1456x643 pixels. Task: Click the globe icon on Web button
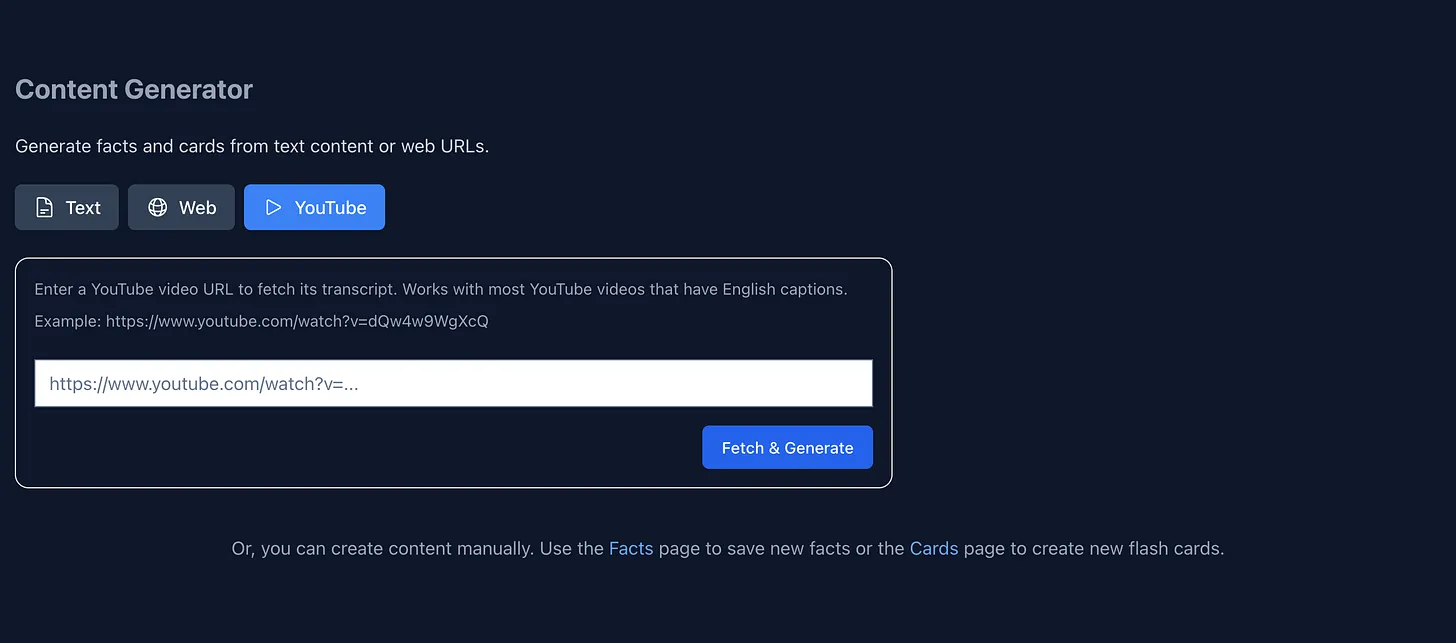tap(157, 208)
